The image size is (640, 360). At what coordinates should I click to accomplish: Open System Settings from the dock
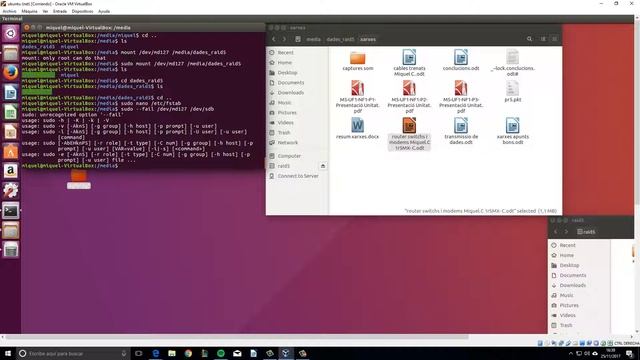click(11, 191)
